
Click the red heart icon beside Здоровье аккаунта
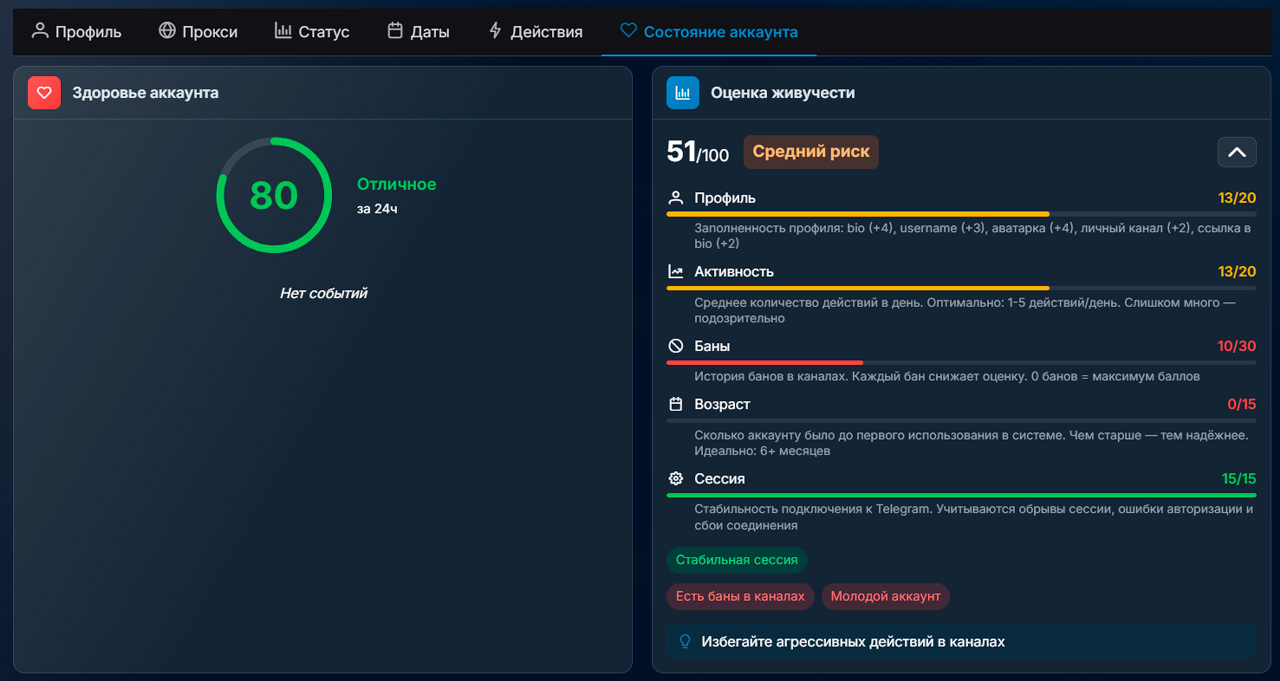click(x=44, y=93)
